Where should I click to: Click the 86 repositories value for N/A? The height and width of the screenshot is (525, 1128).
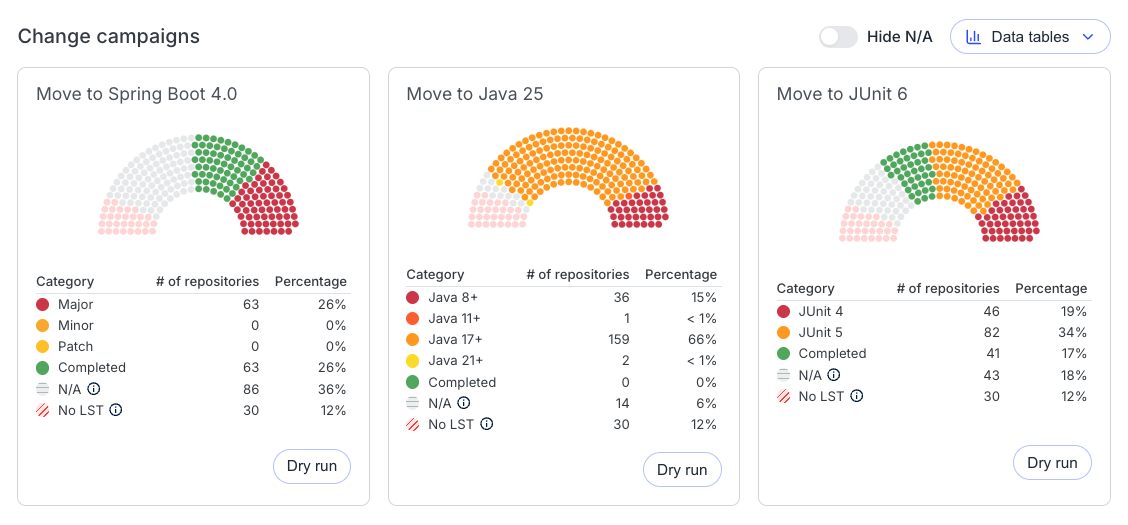pos(251,389)
